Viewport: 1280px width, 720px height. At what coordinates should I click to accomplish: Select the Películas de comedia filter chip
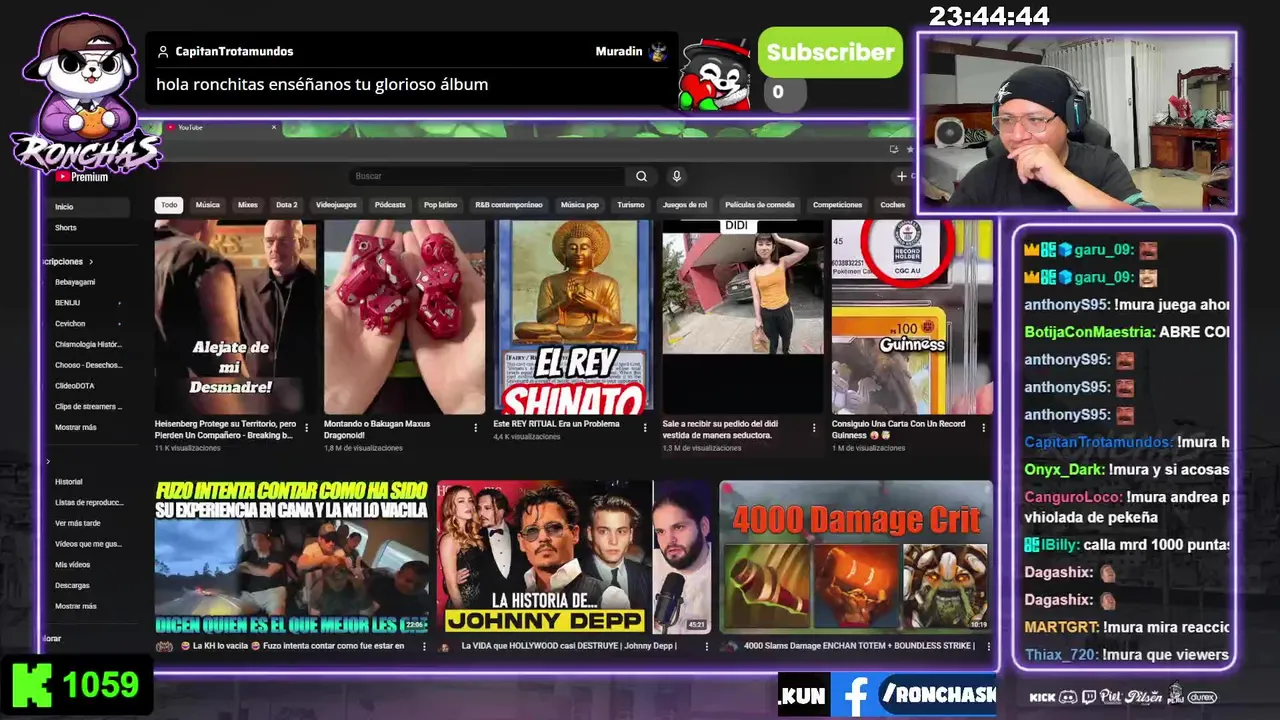(760, 205)
